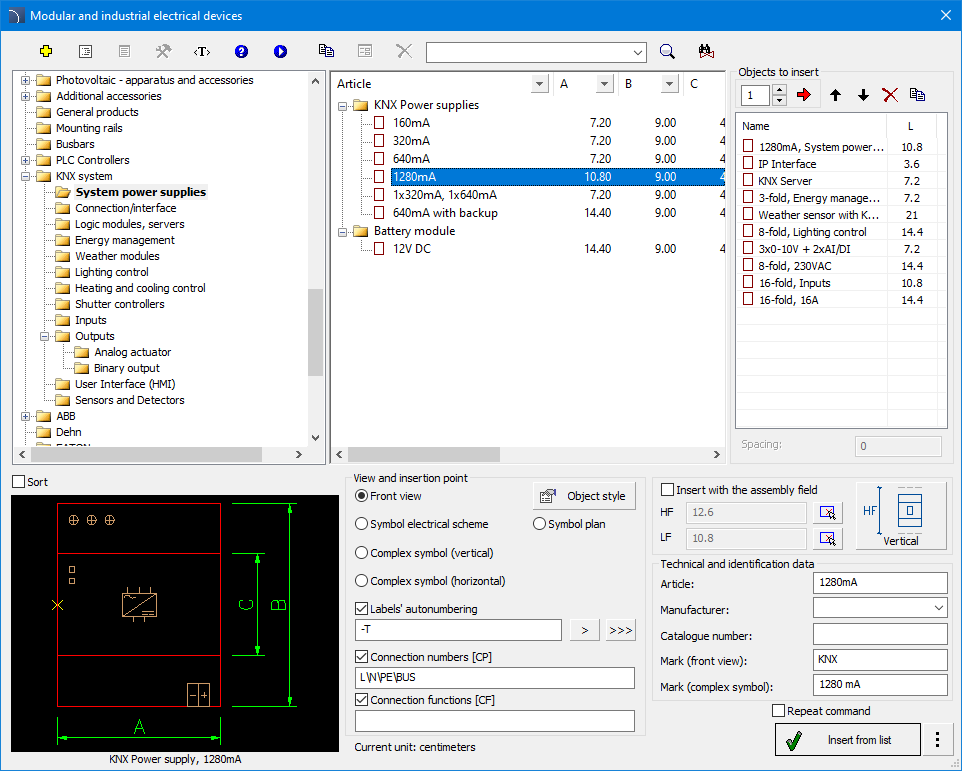Click red arrow to add object to list

(x=804, y=94)
